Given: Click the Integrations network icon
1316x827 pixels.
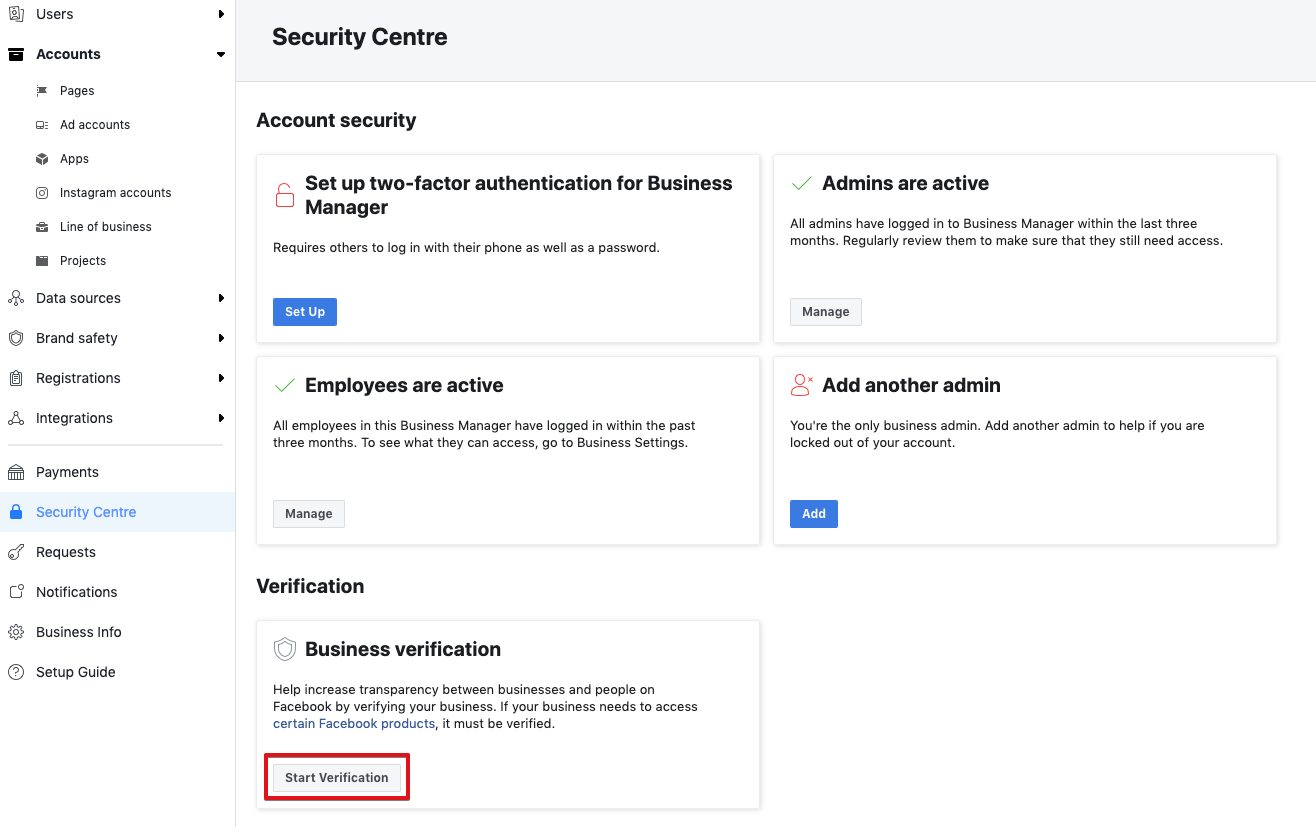Looking at the screenshot, I should coord(16,418).
